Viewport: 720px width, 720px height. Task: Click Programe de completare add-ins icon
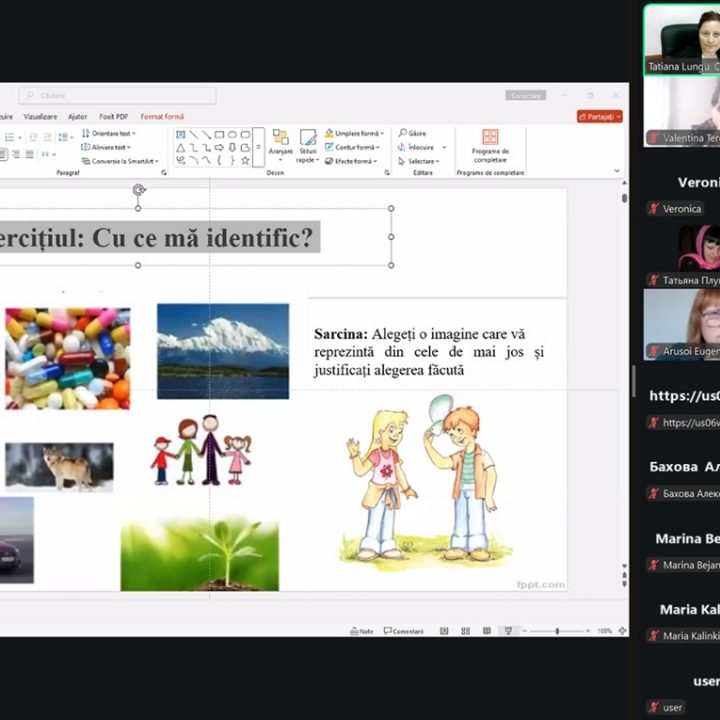(x=490, y=145)
